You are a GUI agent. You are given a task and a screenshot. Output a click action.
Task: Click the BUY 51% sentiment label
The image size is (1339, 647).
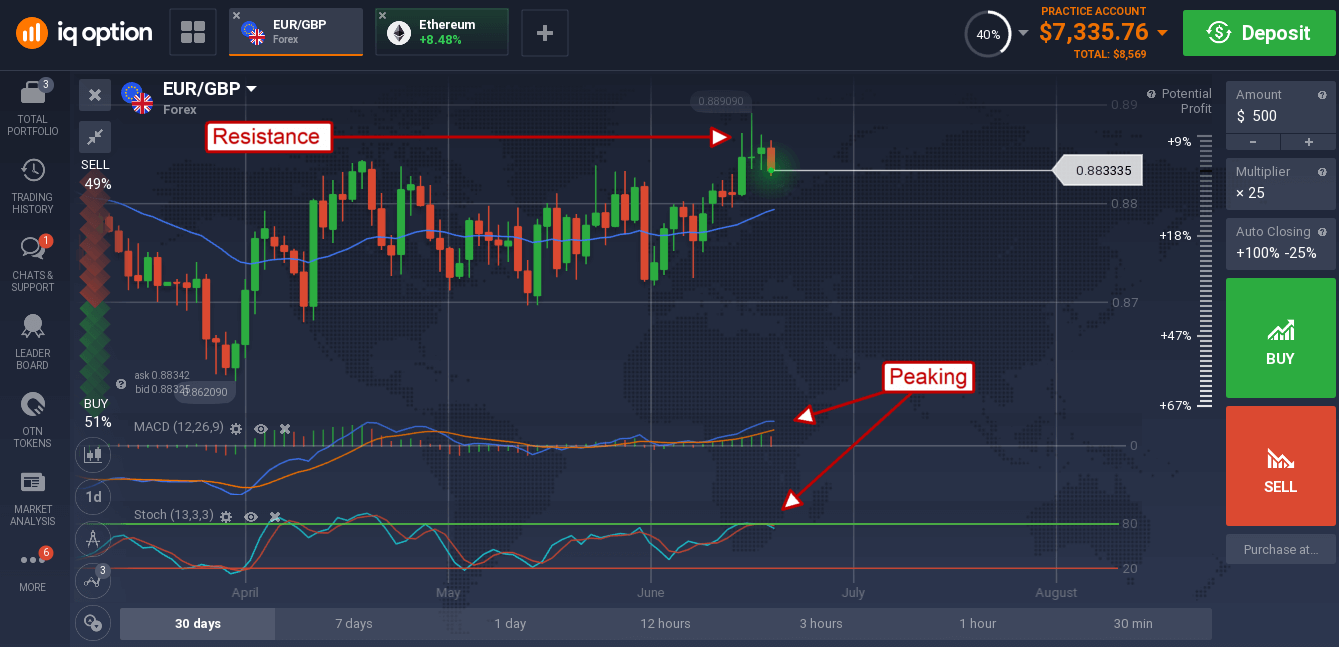[x=96, y=414]
